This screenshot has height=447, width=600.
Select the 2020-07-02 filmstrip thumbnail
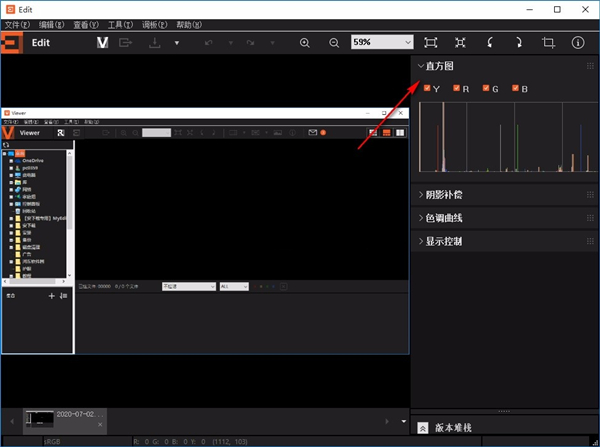point(64,419)
